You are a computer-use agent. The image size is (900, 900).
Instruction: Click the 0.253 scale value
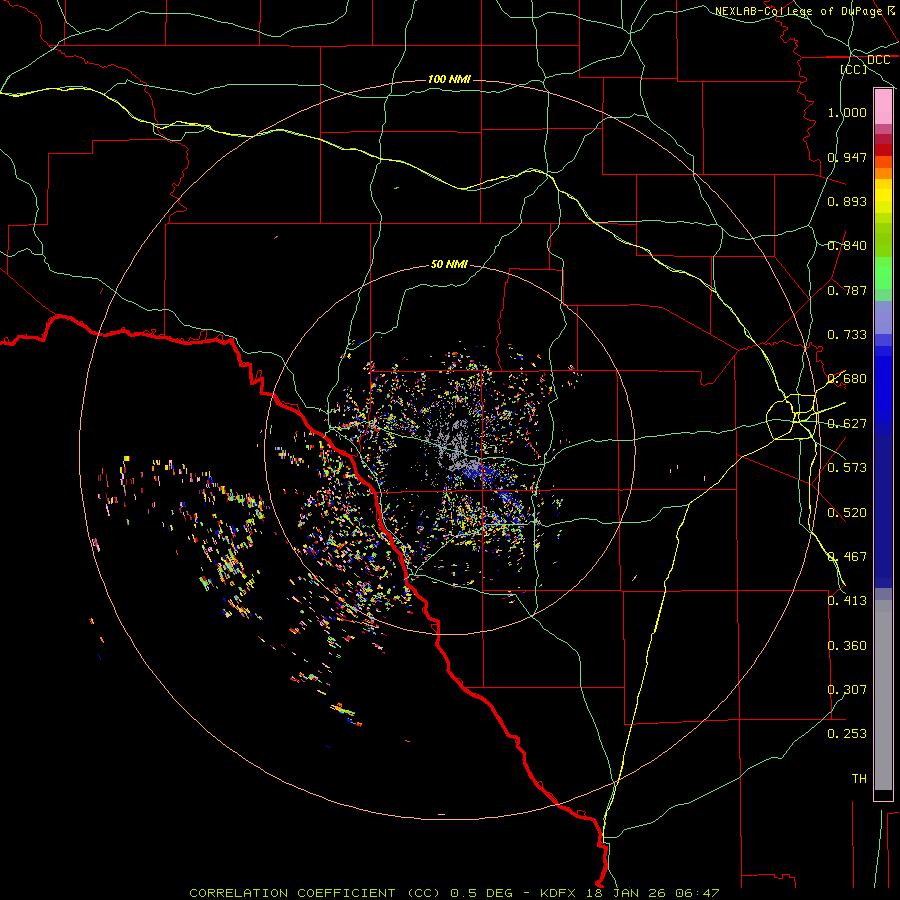point(847,734)
